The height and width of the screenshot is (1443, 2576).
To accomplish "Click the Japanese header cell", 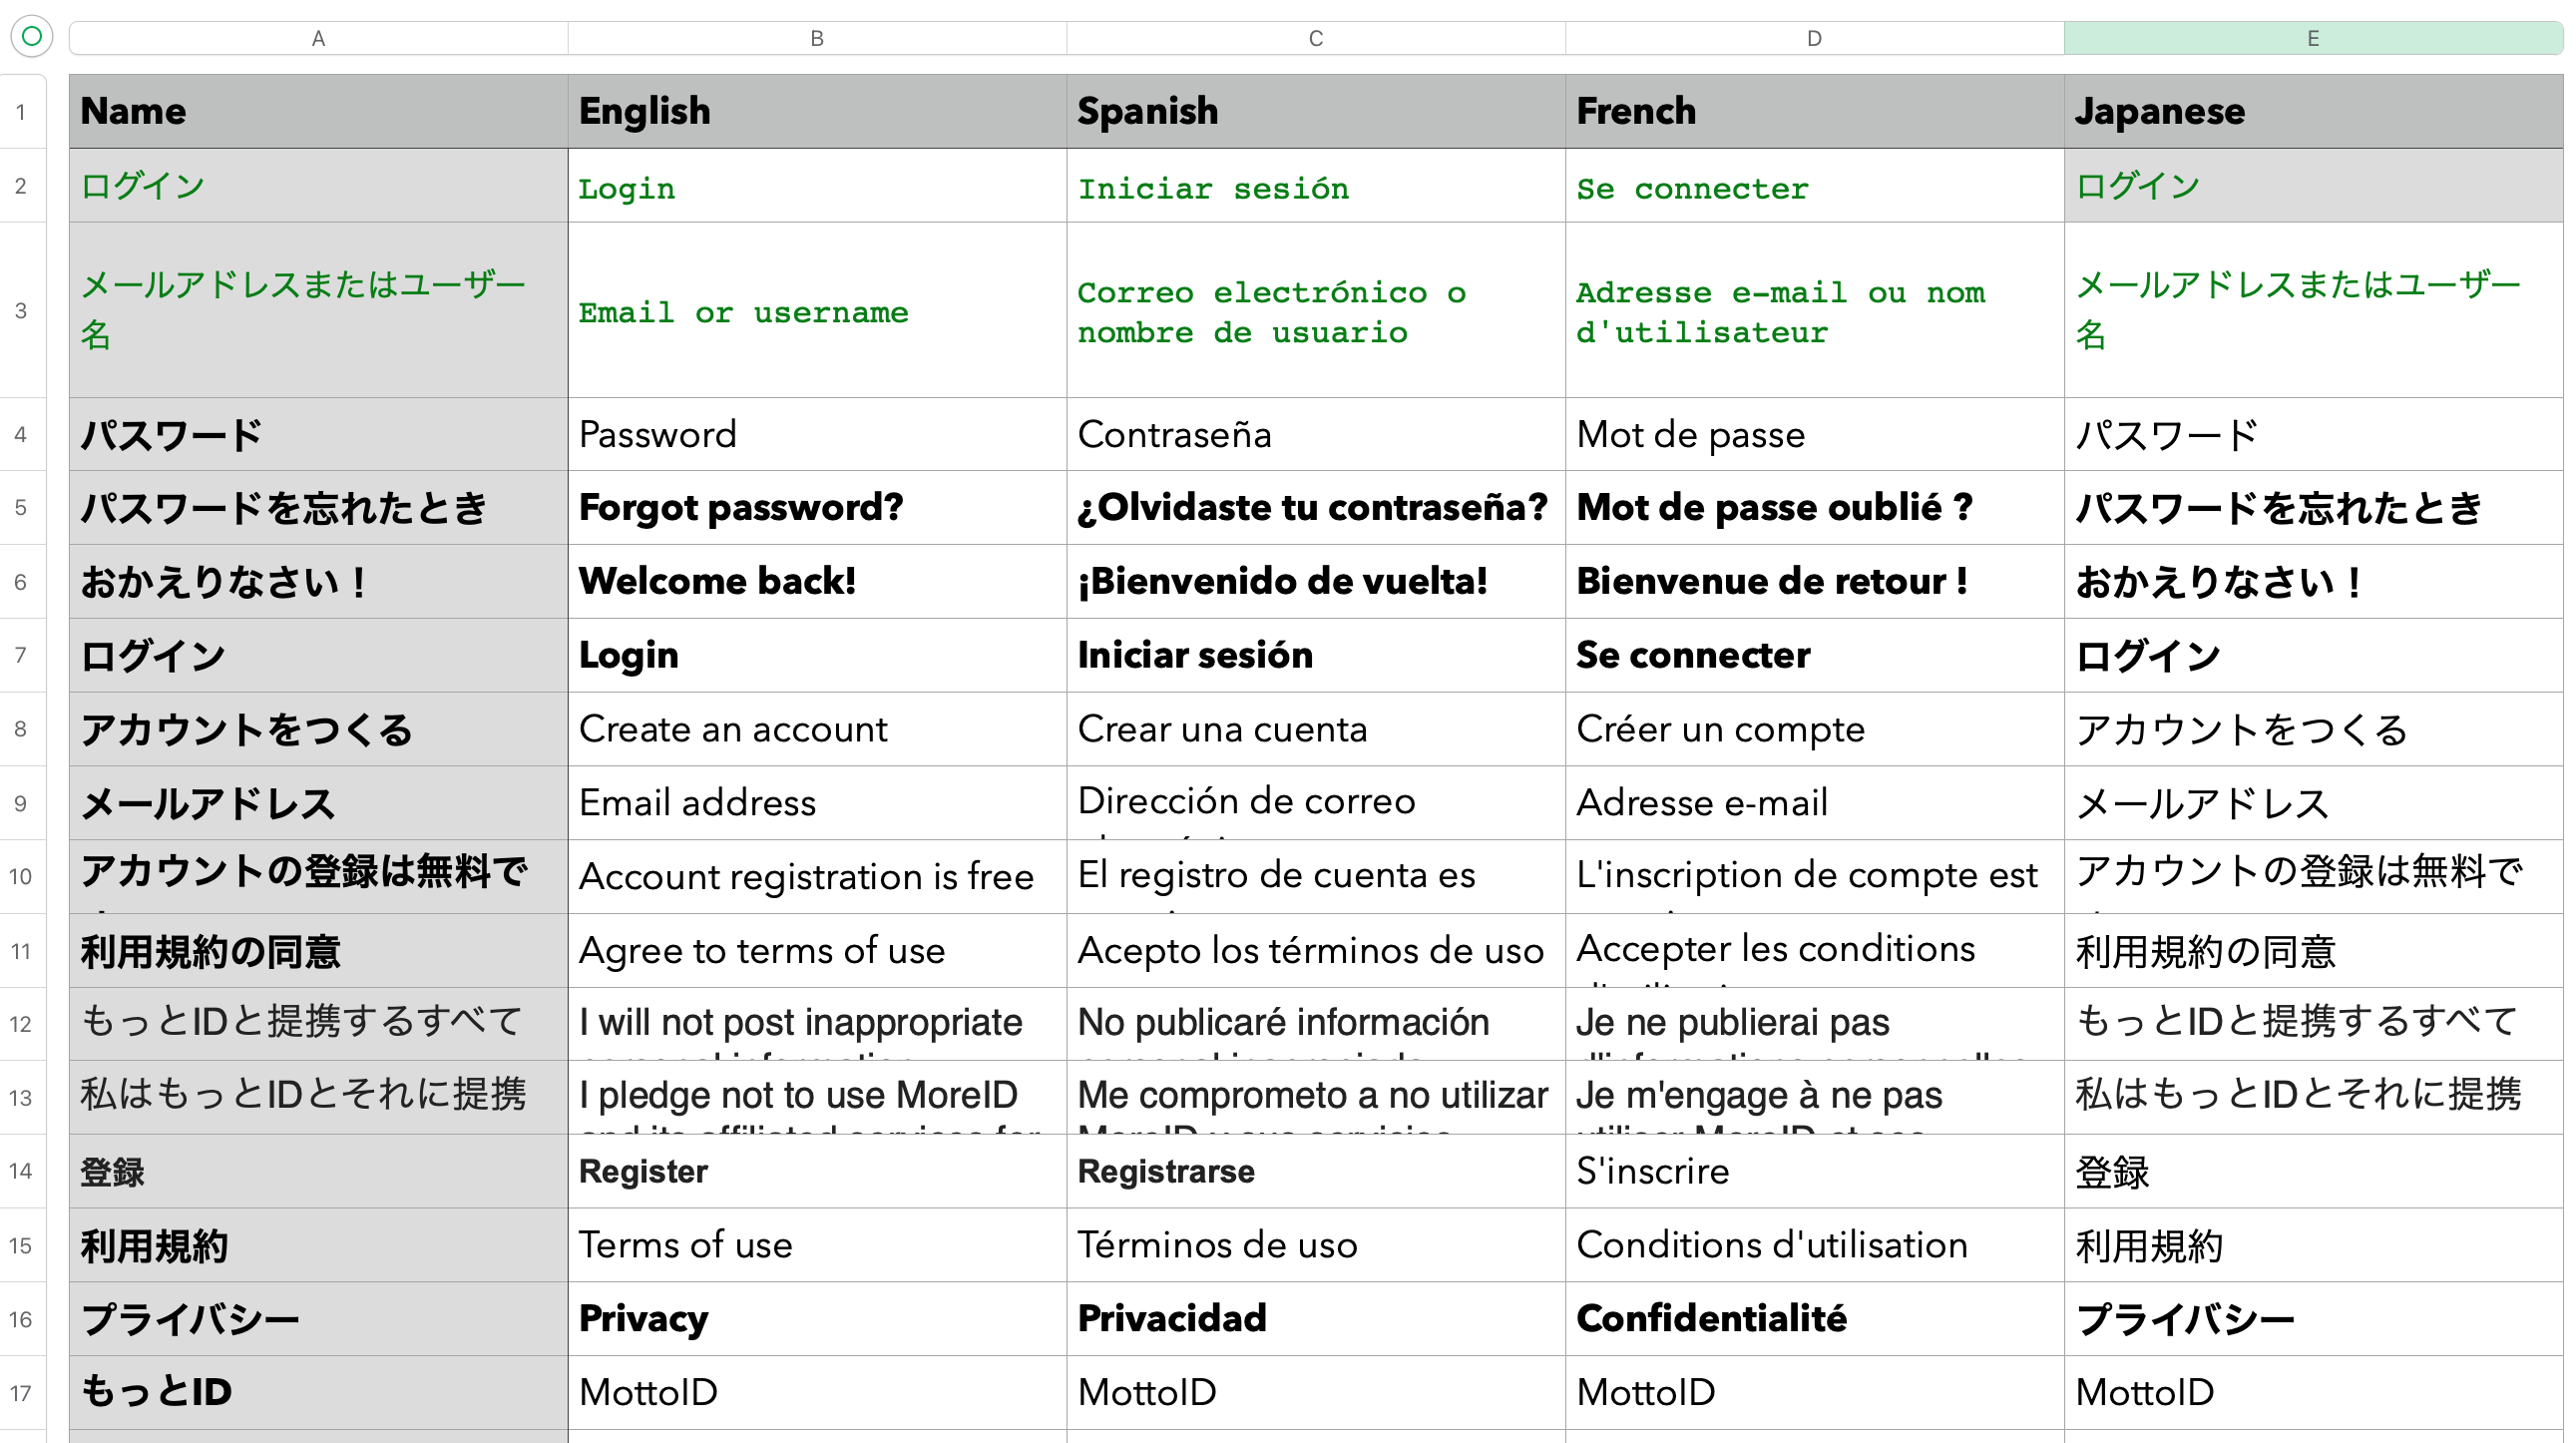I will pyautogui.click(x=2312, y=111).
